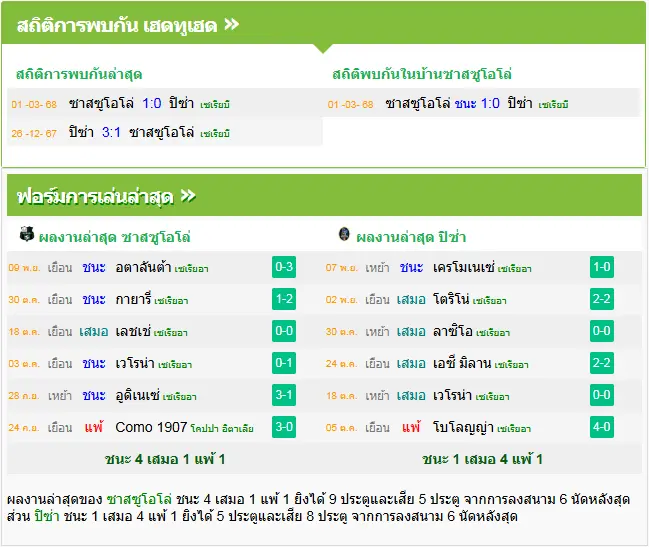The width and height of the screenshot is (649, 547).
Task: Click opponent name Como 1907
Action: (x=151, y=427)
